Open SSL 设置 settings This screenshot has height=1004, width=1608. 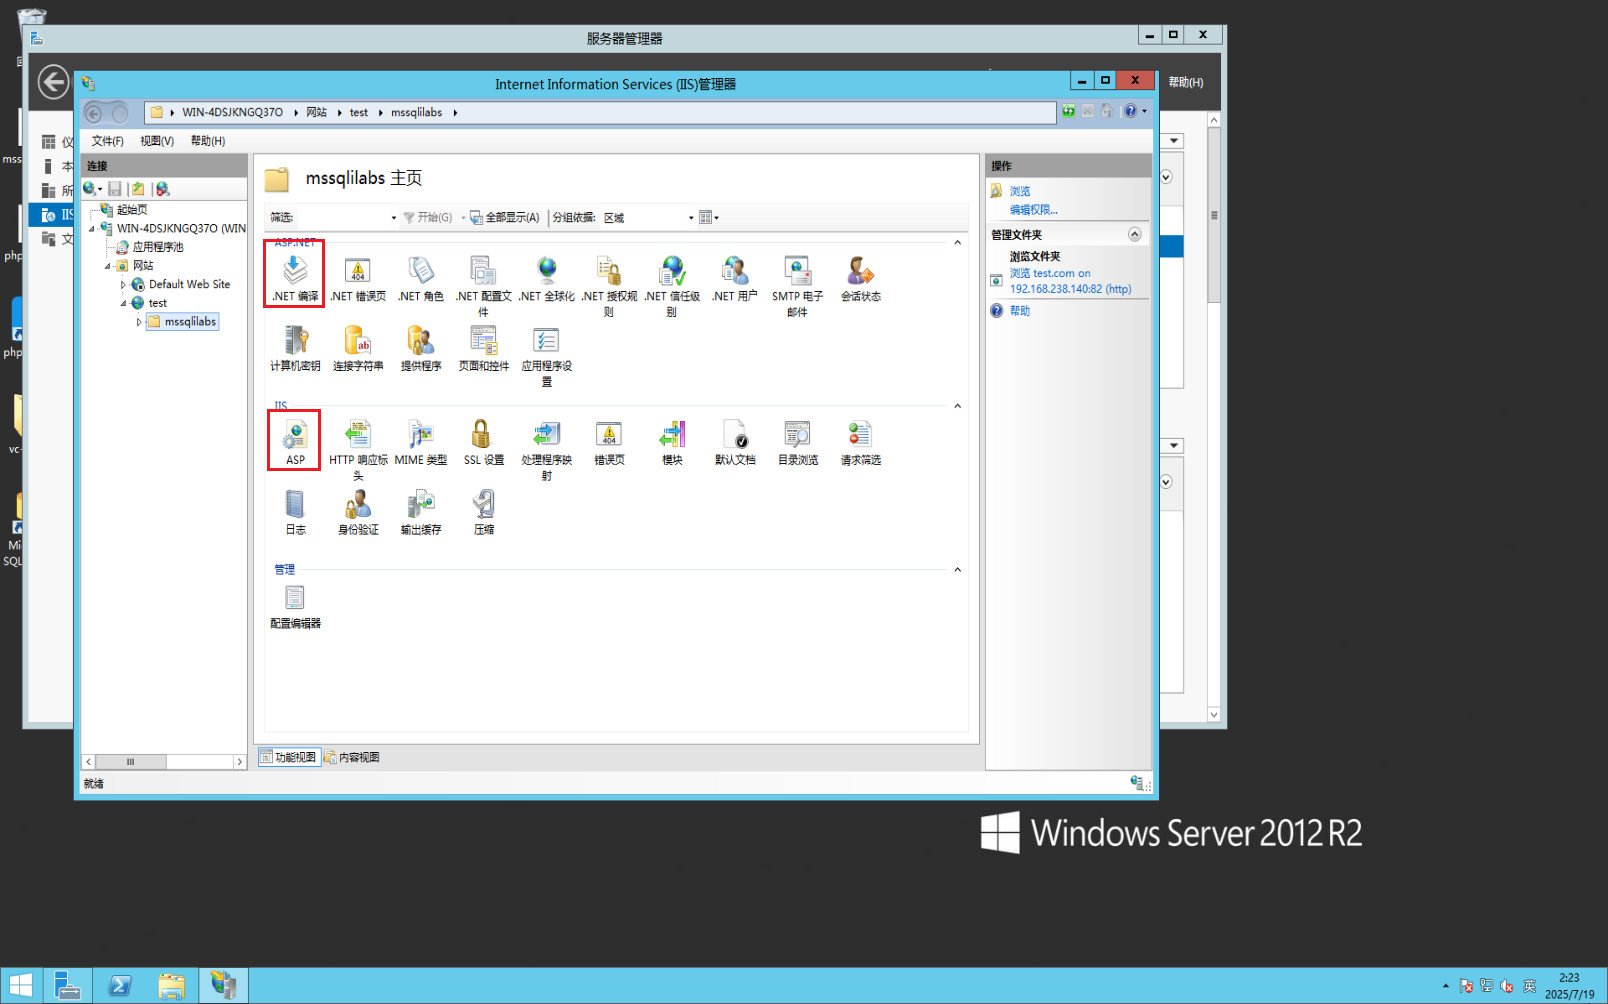[483, 440]
